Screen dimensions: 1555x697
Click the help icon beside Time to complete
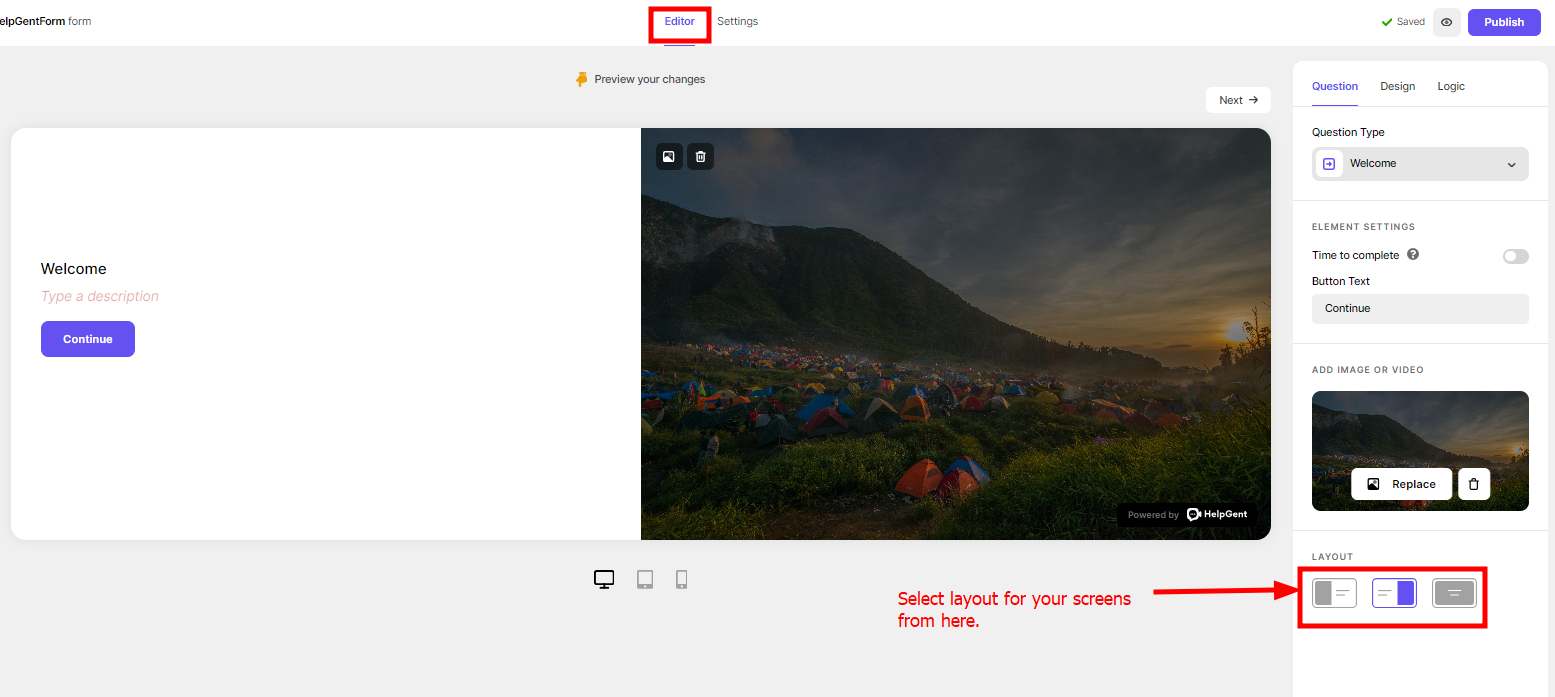[1413, 254]
